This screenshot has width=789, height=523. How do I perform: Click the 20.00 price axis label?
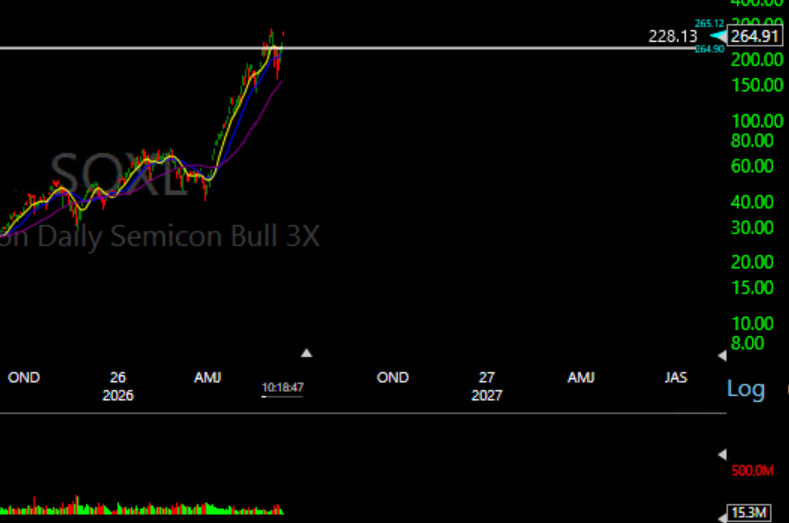click(x=752, y=262)
